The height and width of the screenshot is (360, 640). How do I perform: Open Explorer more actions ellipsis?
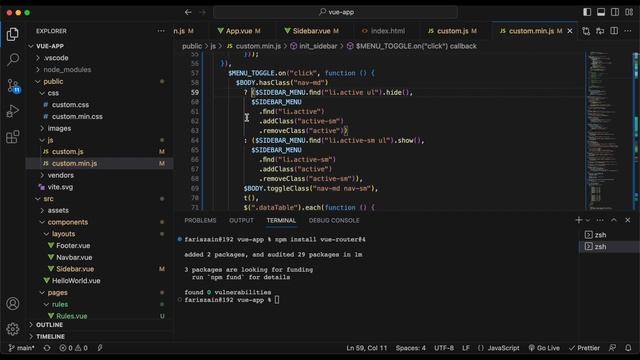click(x=161, y=31)
